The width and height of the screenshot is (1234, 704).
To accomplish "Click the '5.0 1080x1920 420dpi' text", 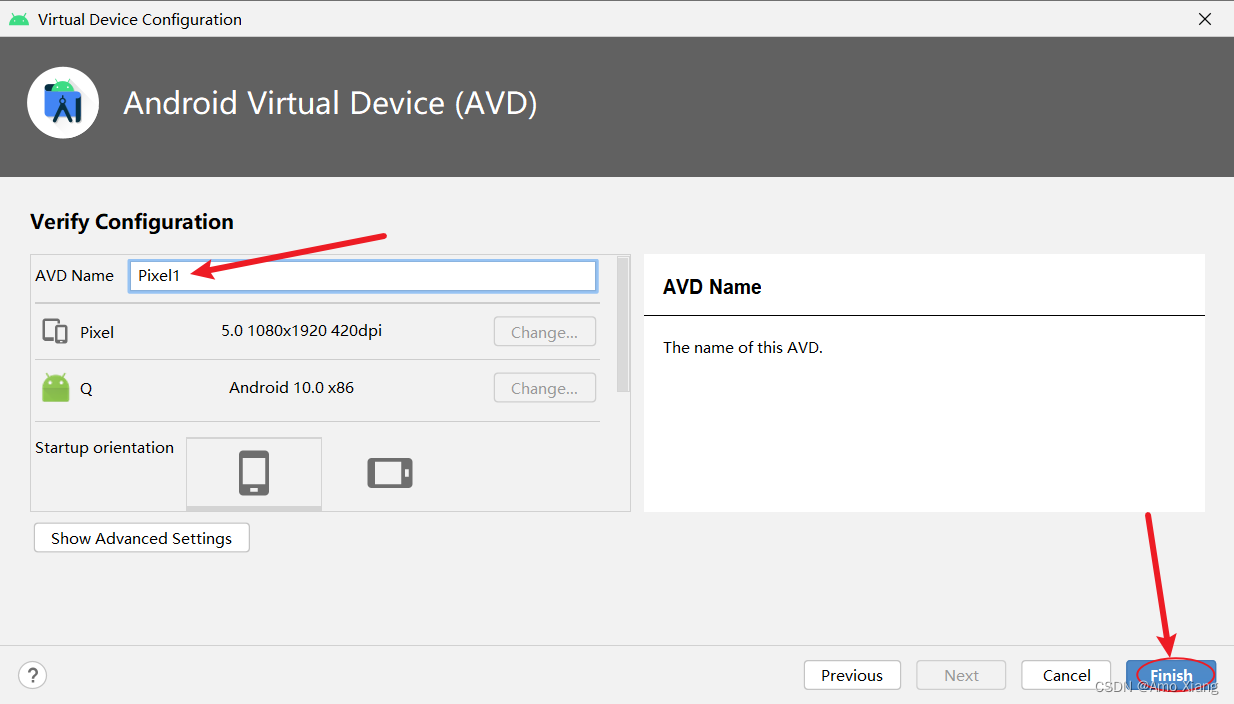I will [x=302, y=331].
